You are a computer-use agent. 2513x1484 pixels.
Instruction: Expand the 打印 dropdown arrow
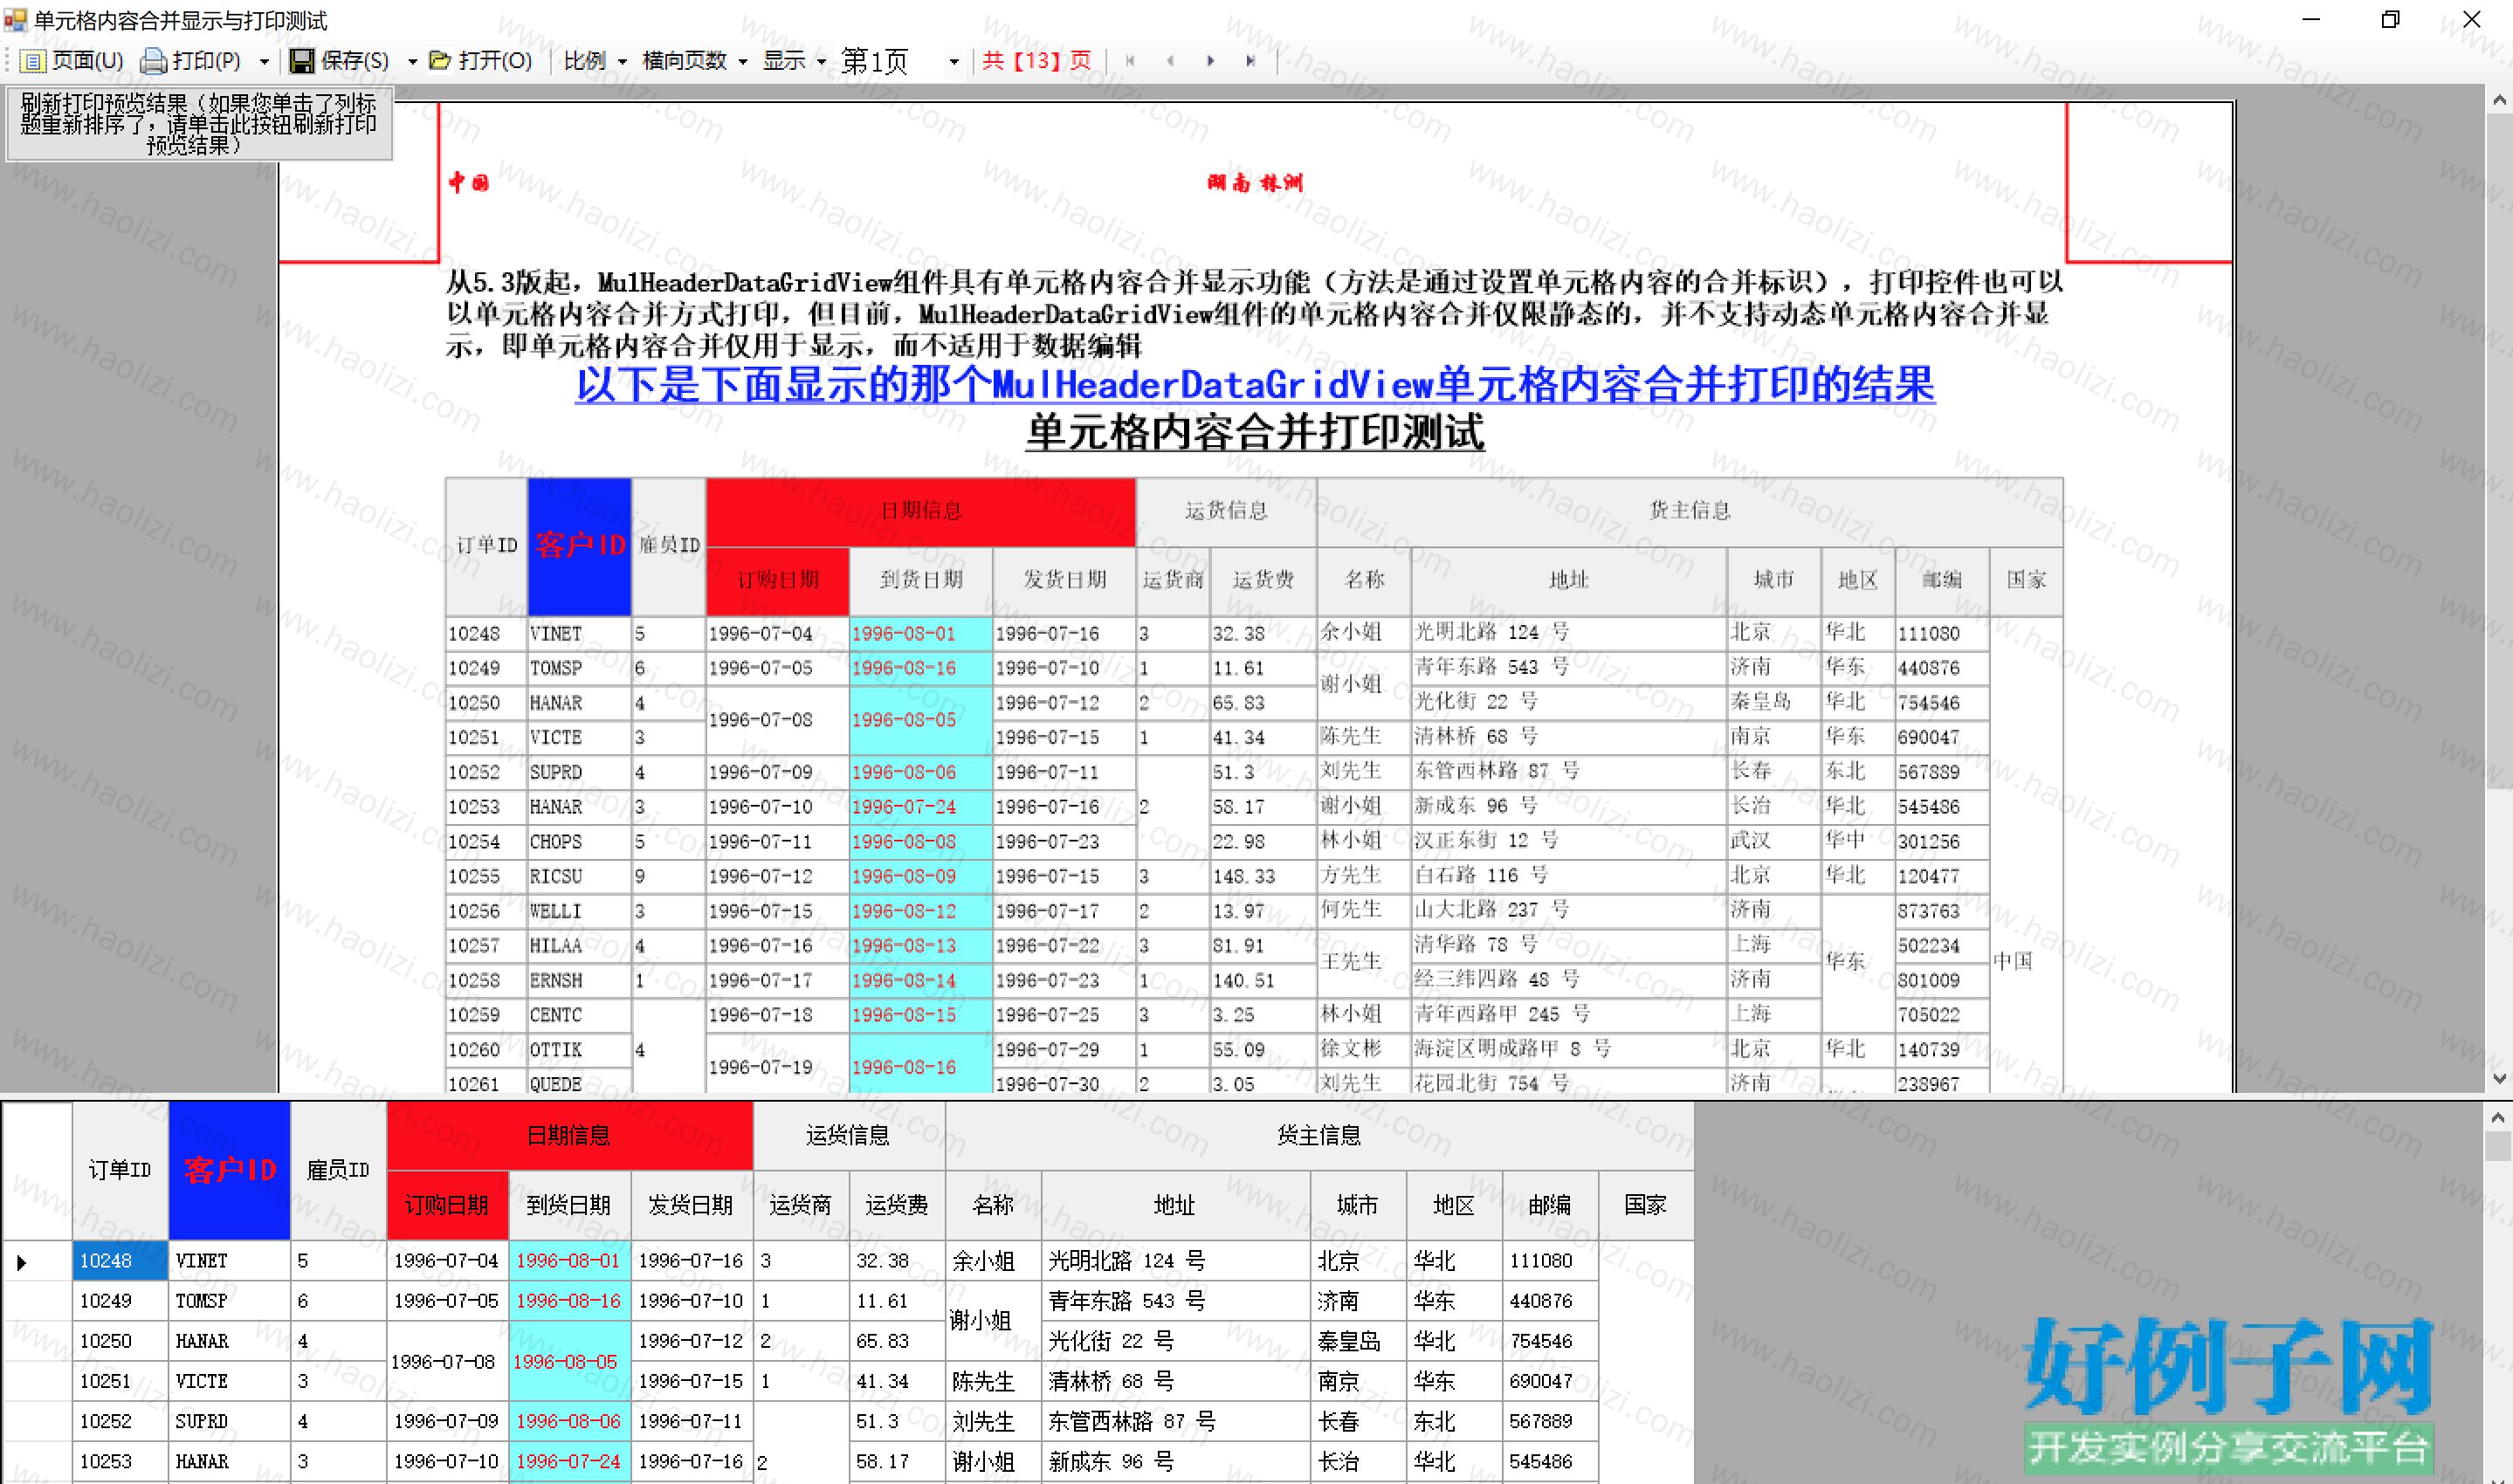point(264,62)
